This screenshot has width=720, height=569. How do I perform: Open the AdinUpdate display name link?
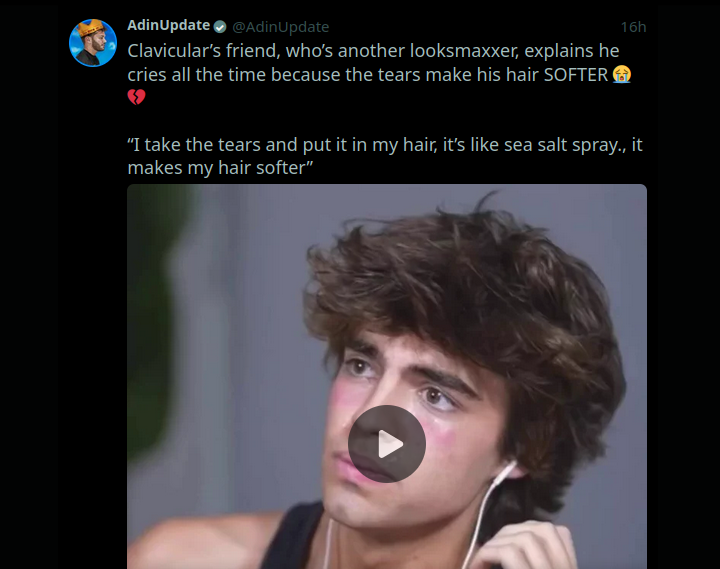(168, 26)
